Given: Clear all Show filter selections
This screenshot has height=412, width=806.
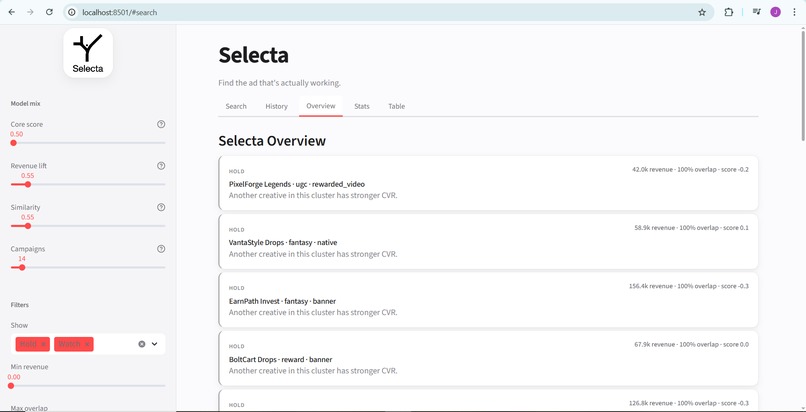Looking at the screenshot, I should pos(142,344).
